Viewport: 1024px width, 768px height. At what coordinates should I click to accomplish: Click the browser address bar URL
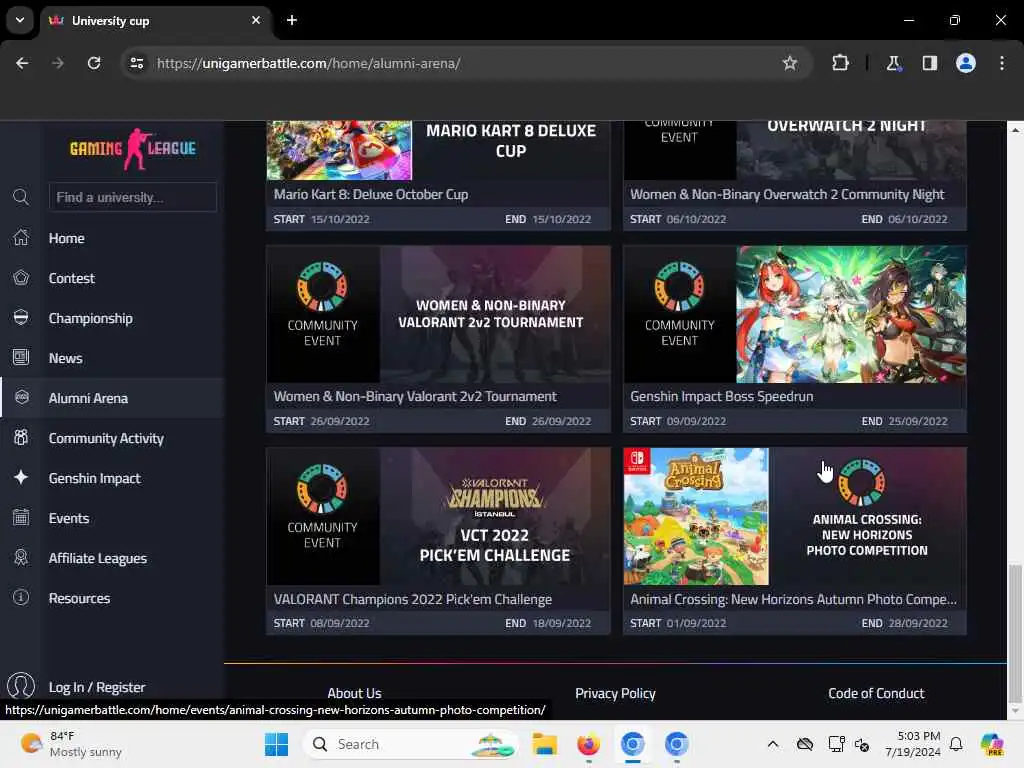coord(308,63)
